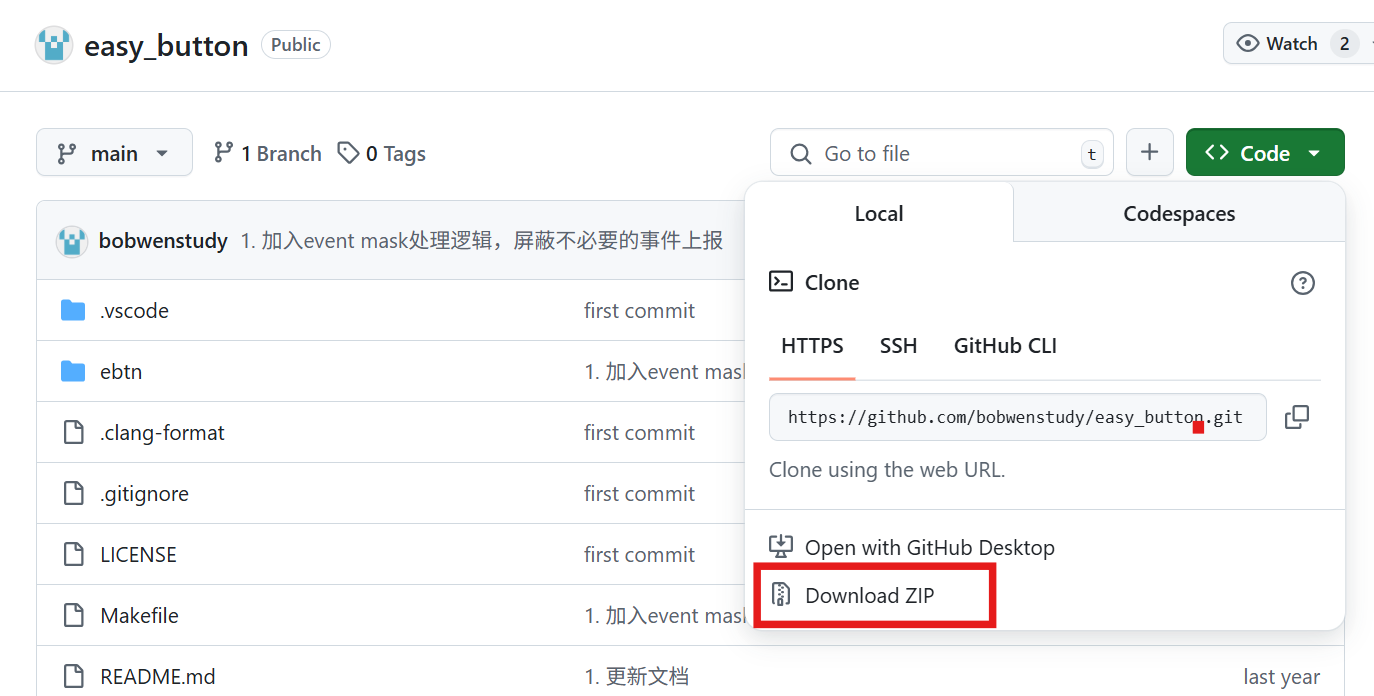Screen dimensions: 1374x696
Task: Open the ebtn folder name
Action: point(121,372)
